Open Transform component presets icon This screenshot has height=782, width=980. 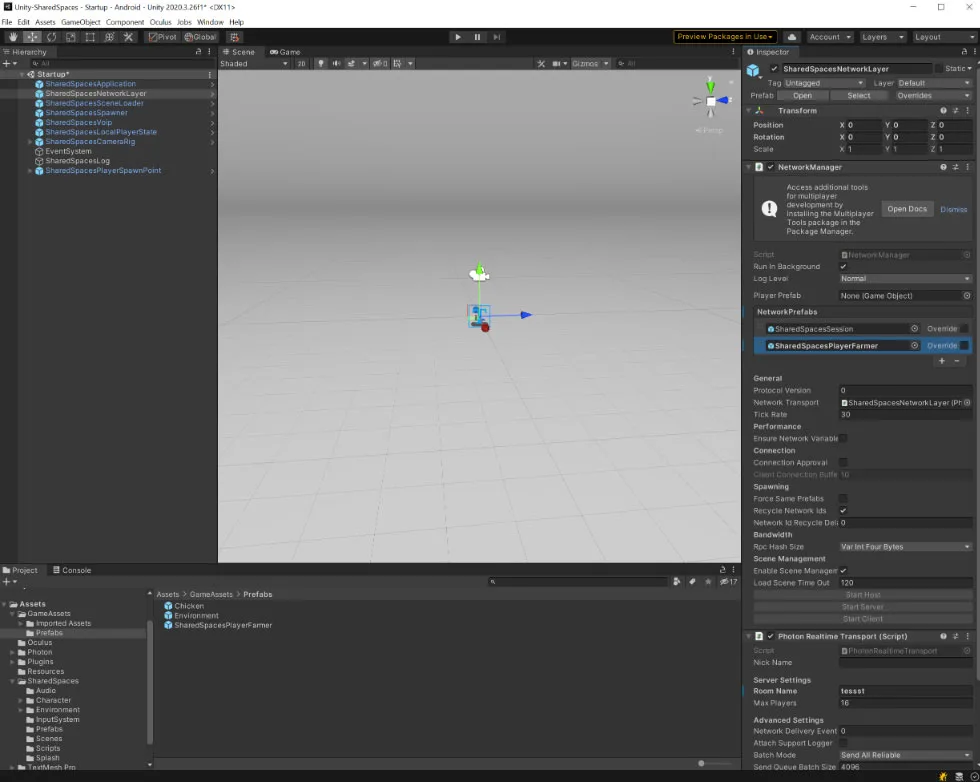[955, 111]
